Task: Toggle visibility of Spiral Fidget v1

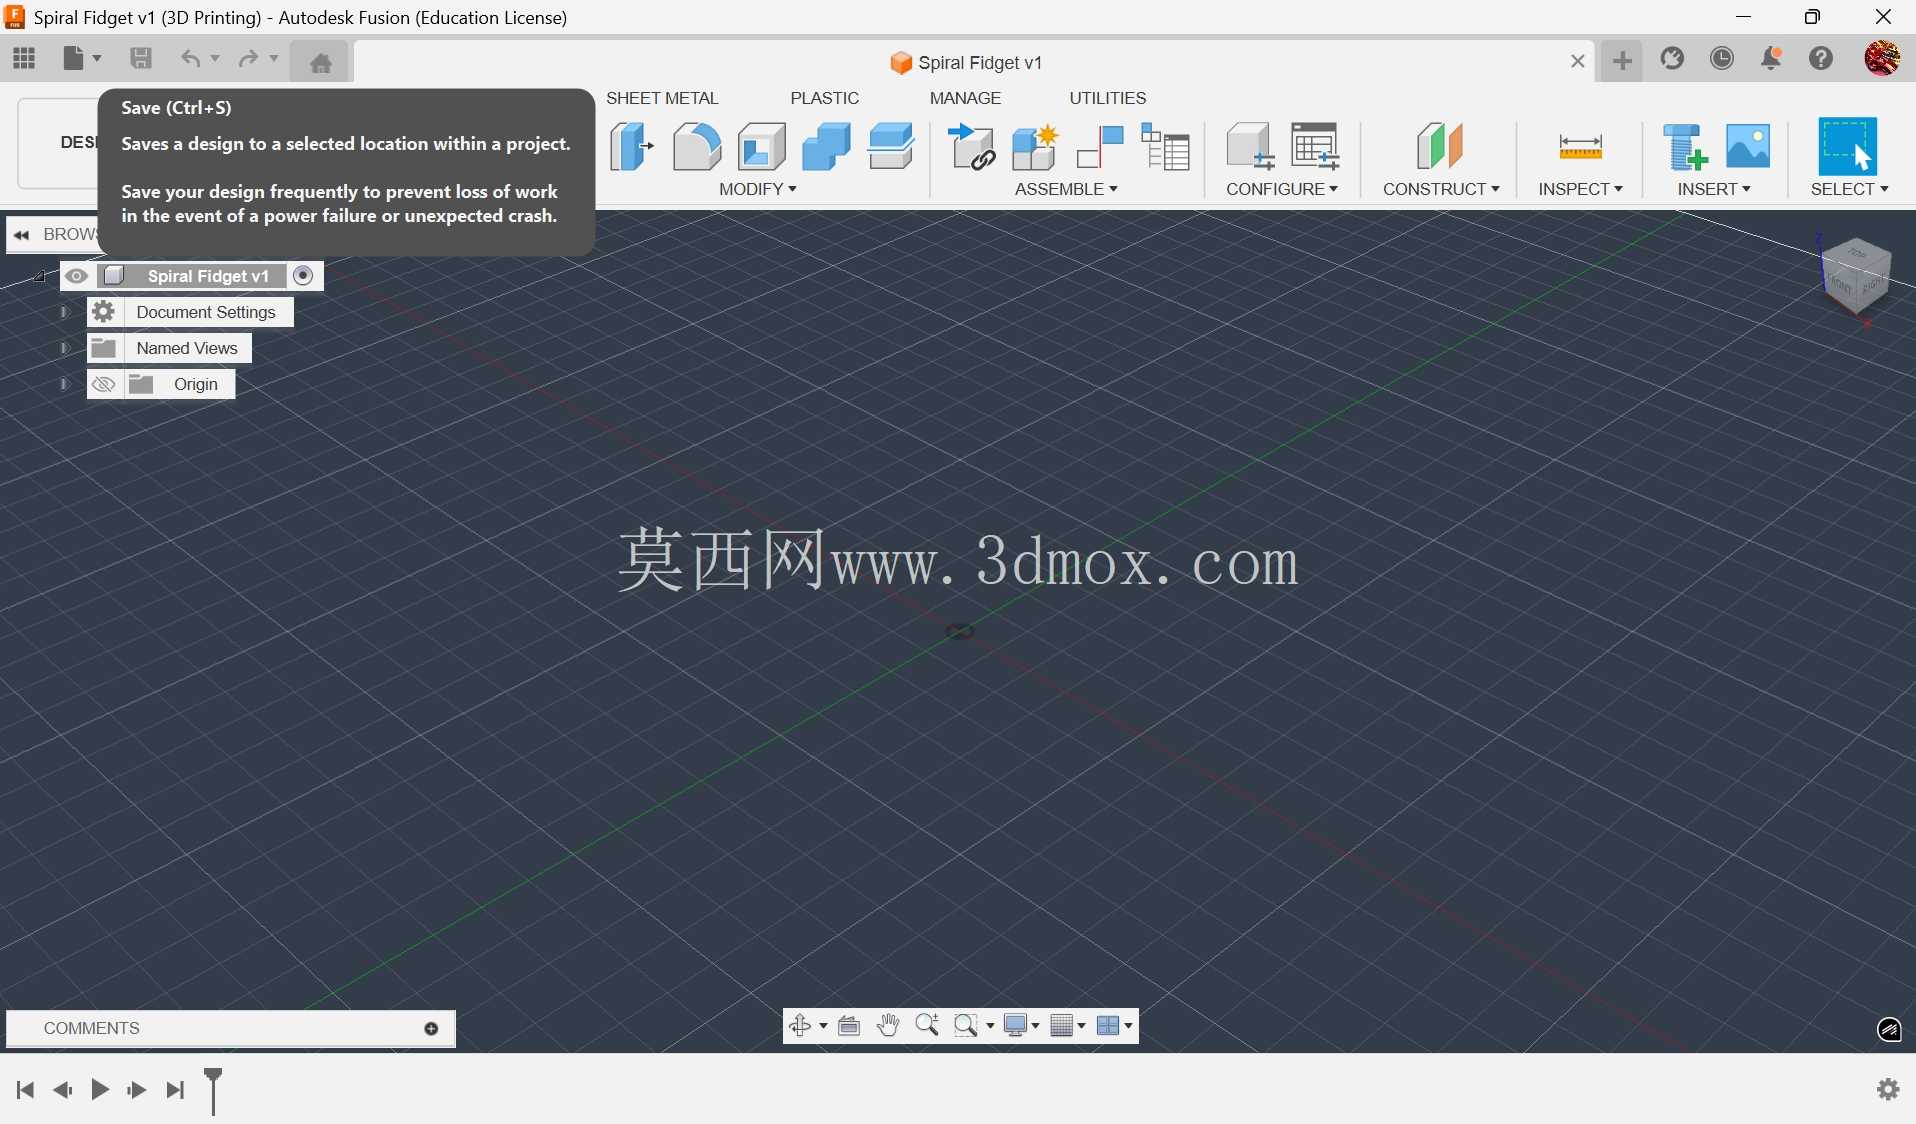Action: pos(77,276)
